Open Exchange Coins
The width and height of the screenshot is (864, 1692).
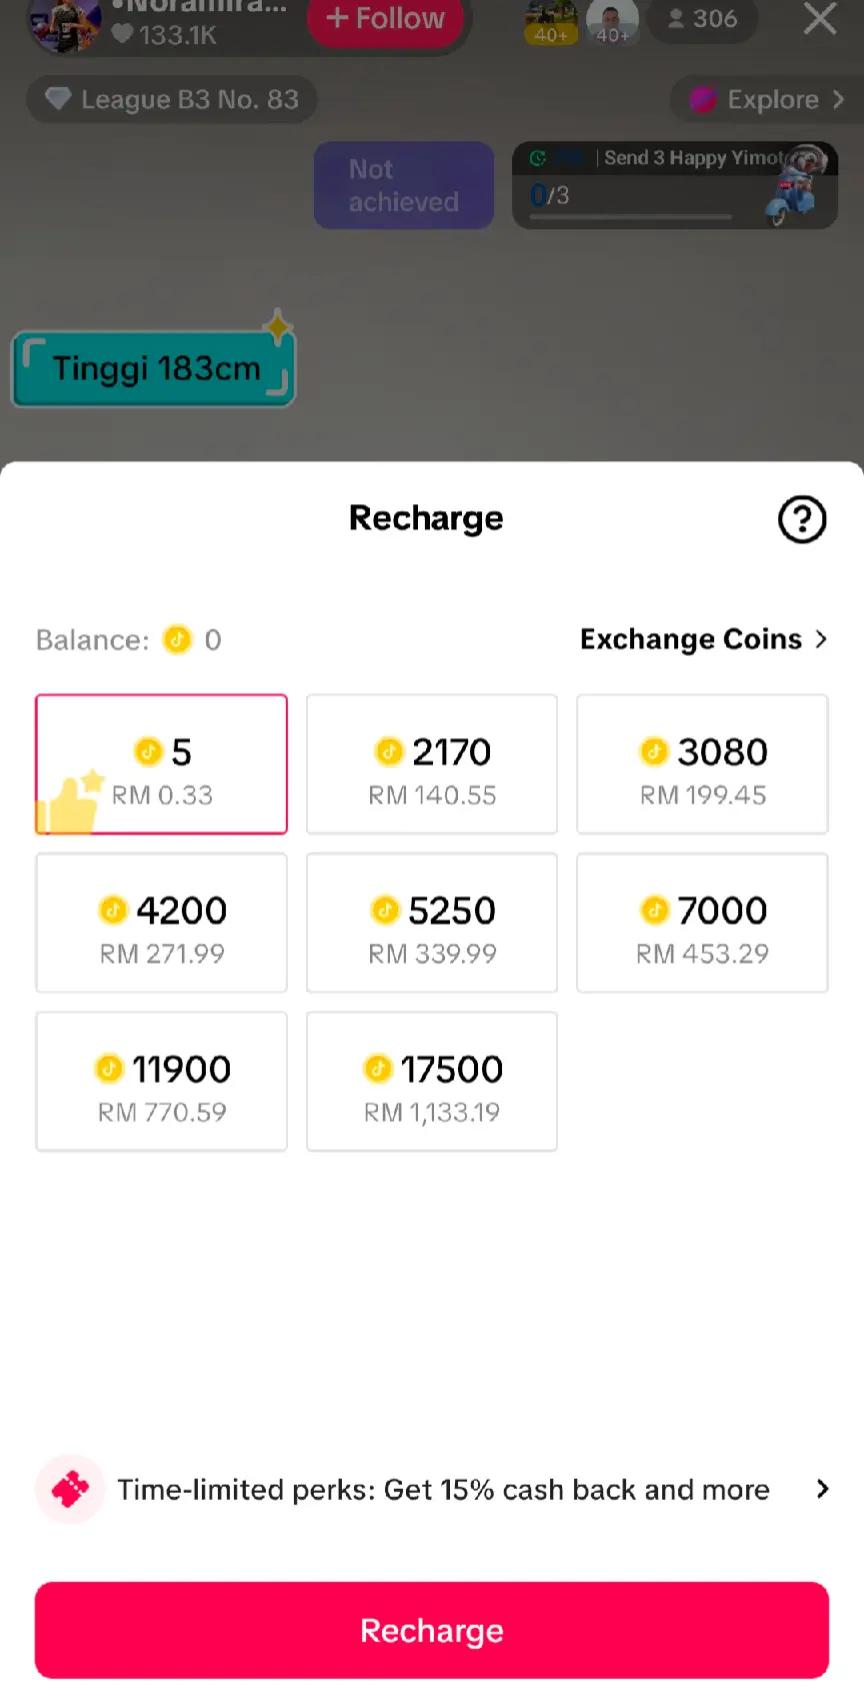point(703,640)
